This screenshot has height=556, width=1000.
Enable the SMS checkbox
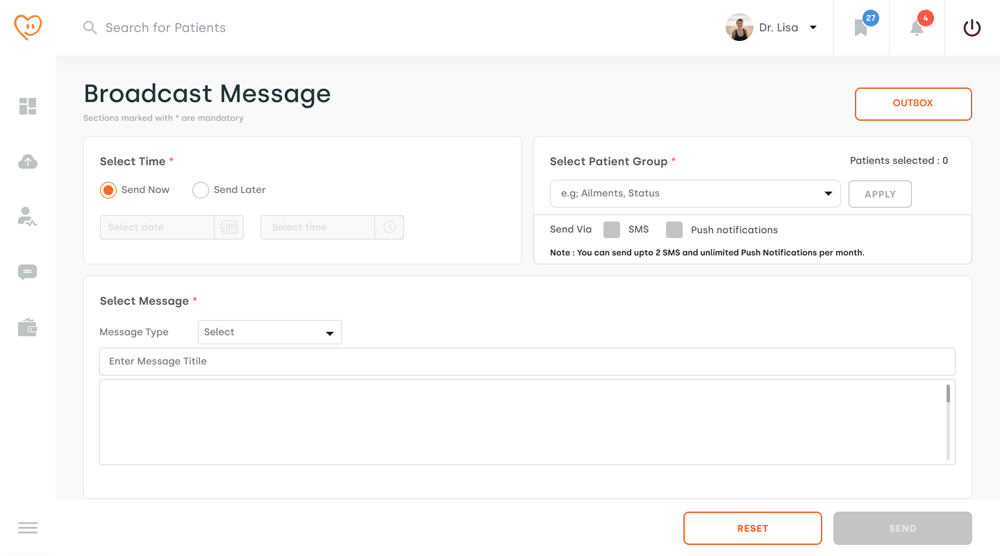[612, 230]
